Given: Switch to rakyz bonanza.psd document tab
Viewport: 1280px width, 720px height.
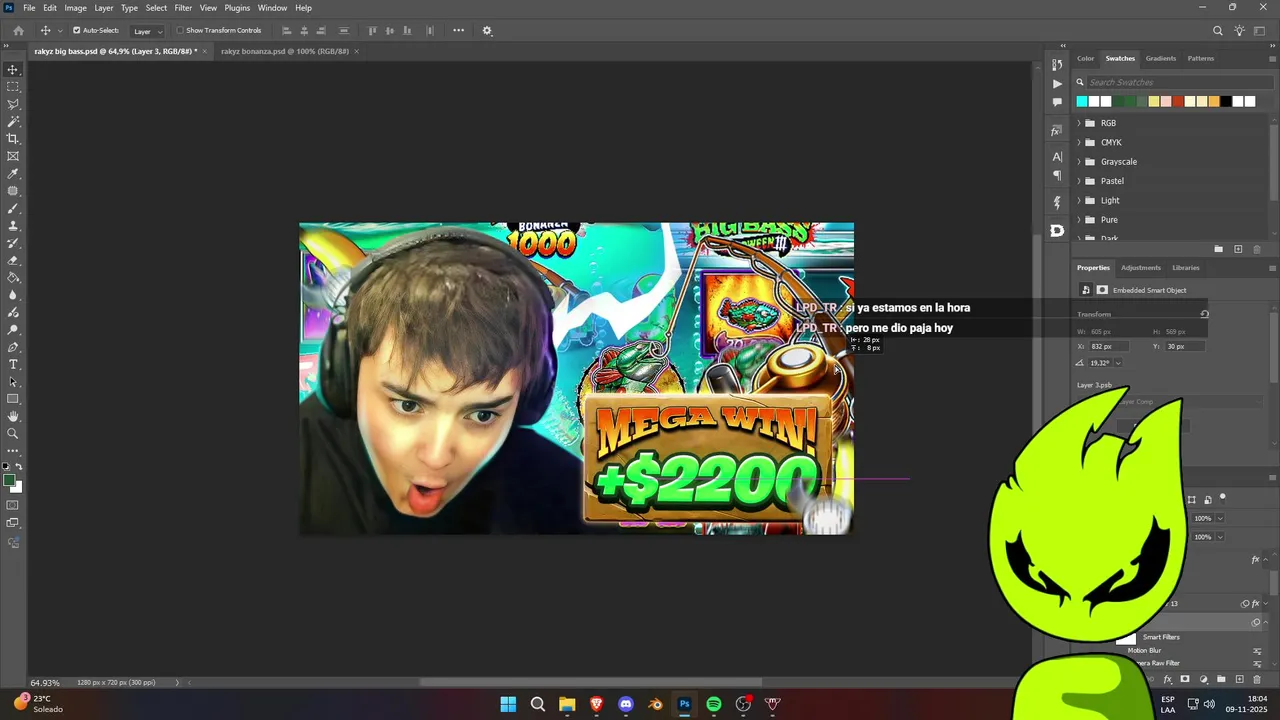Looking at the screenshot, I should click(x=285, y=51).
